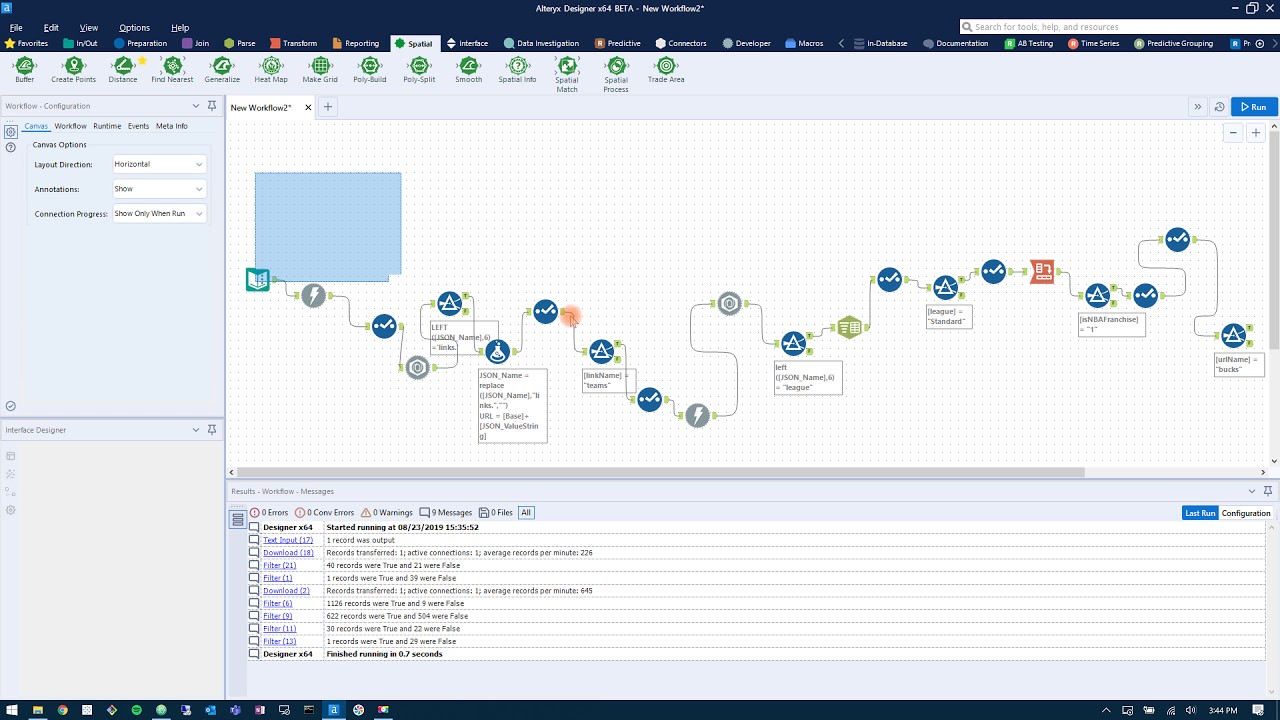
Task: Collapse Interface Designer panel chevron
Action: pos(196,430)
